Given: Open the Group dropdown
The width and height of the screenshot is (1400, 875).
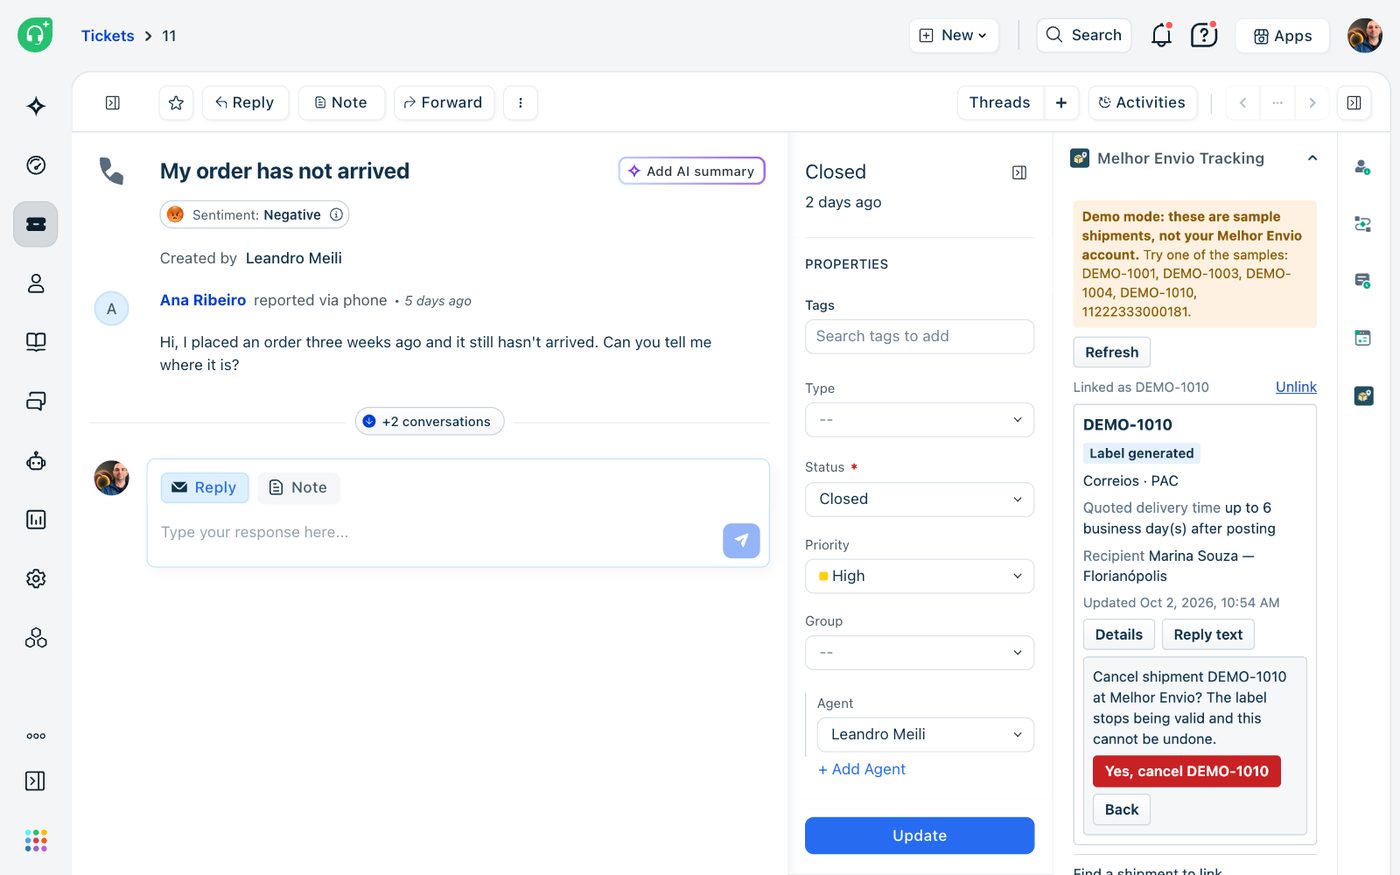Looking at the screenshot, I should pos(919,653).
